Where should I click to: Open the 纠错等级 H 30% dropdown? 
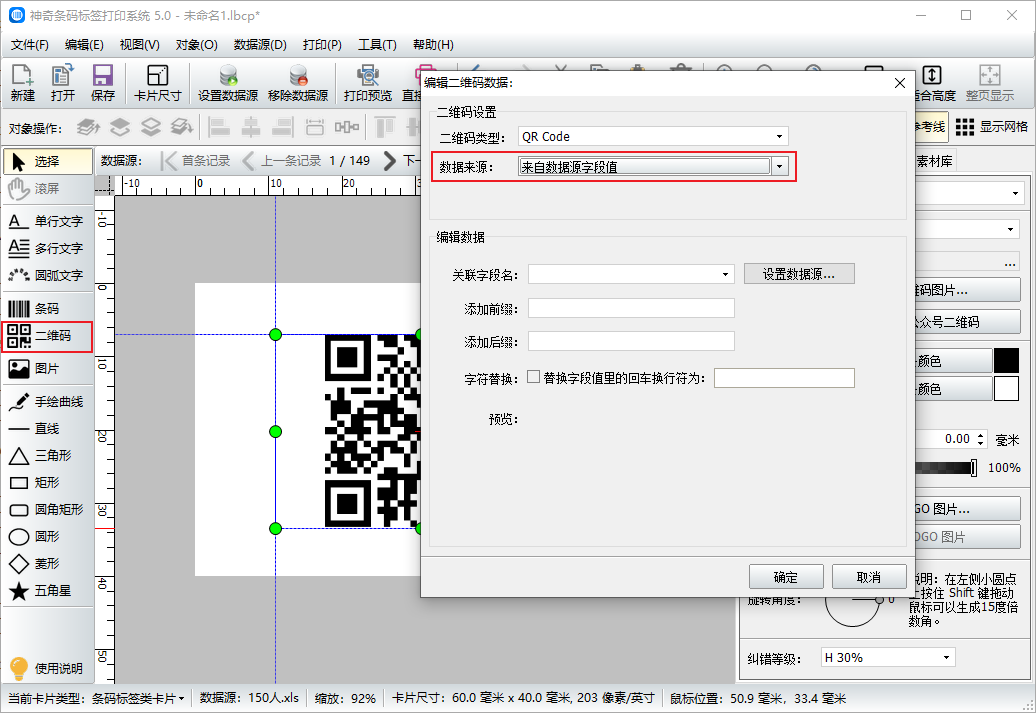pyautogui.click(x=946, y=657)
